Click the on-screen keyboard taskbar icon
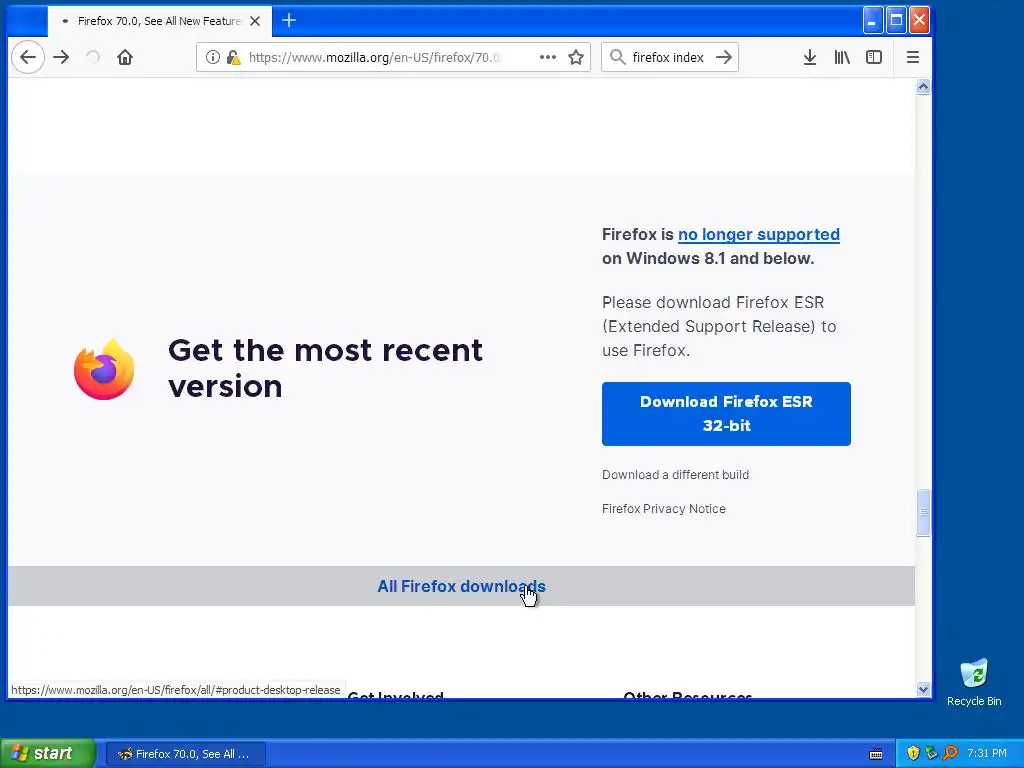1024x768 pixels. point(876,754)
